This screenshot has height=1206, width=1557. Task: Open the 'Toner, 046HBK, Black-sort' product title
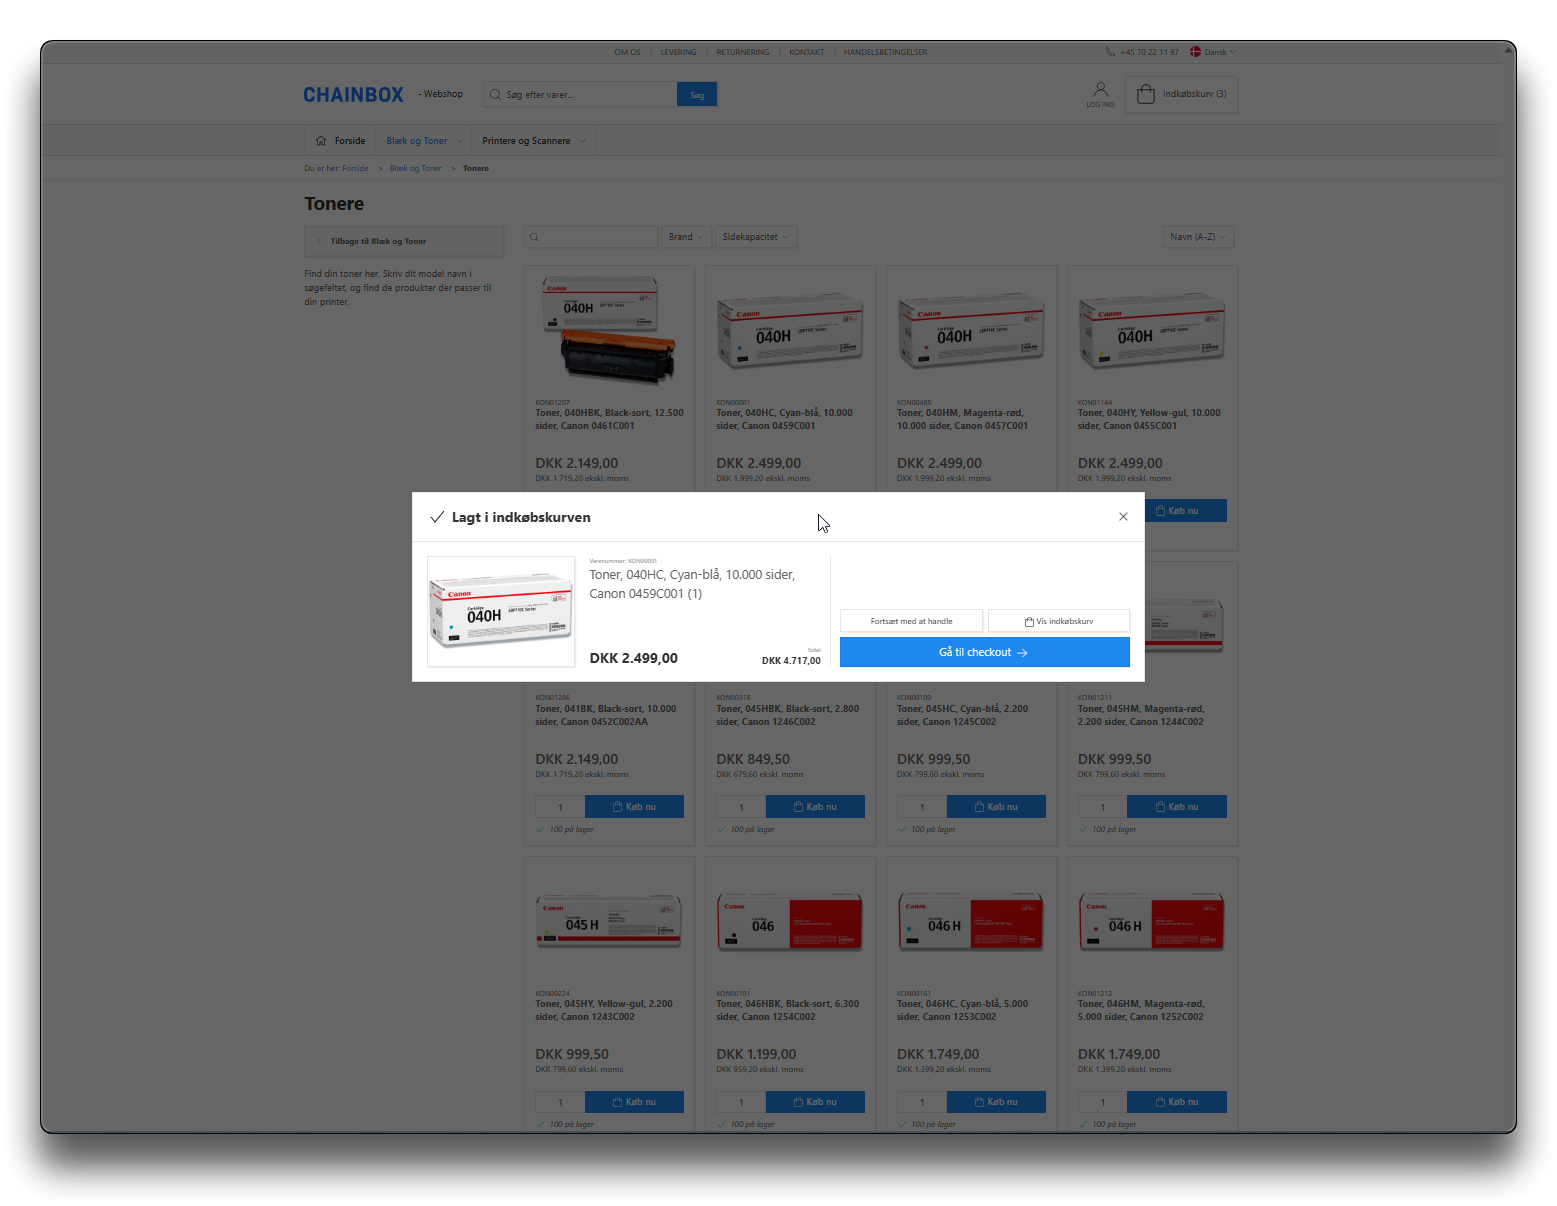788,1010
